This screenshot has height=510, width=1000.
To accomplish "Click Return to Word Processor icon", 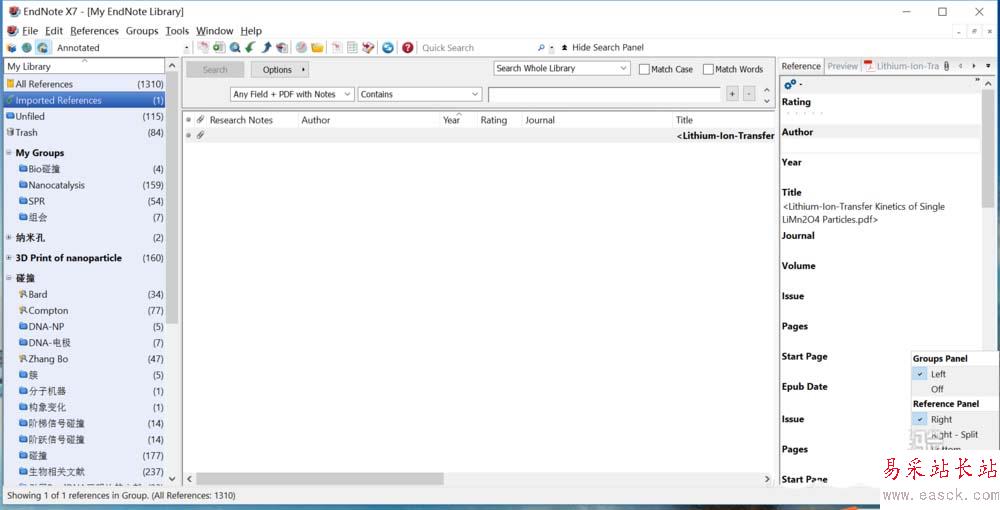I will click(x=368, y=47).
